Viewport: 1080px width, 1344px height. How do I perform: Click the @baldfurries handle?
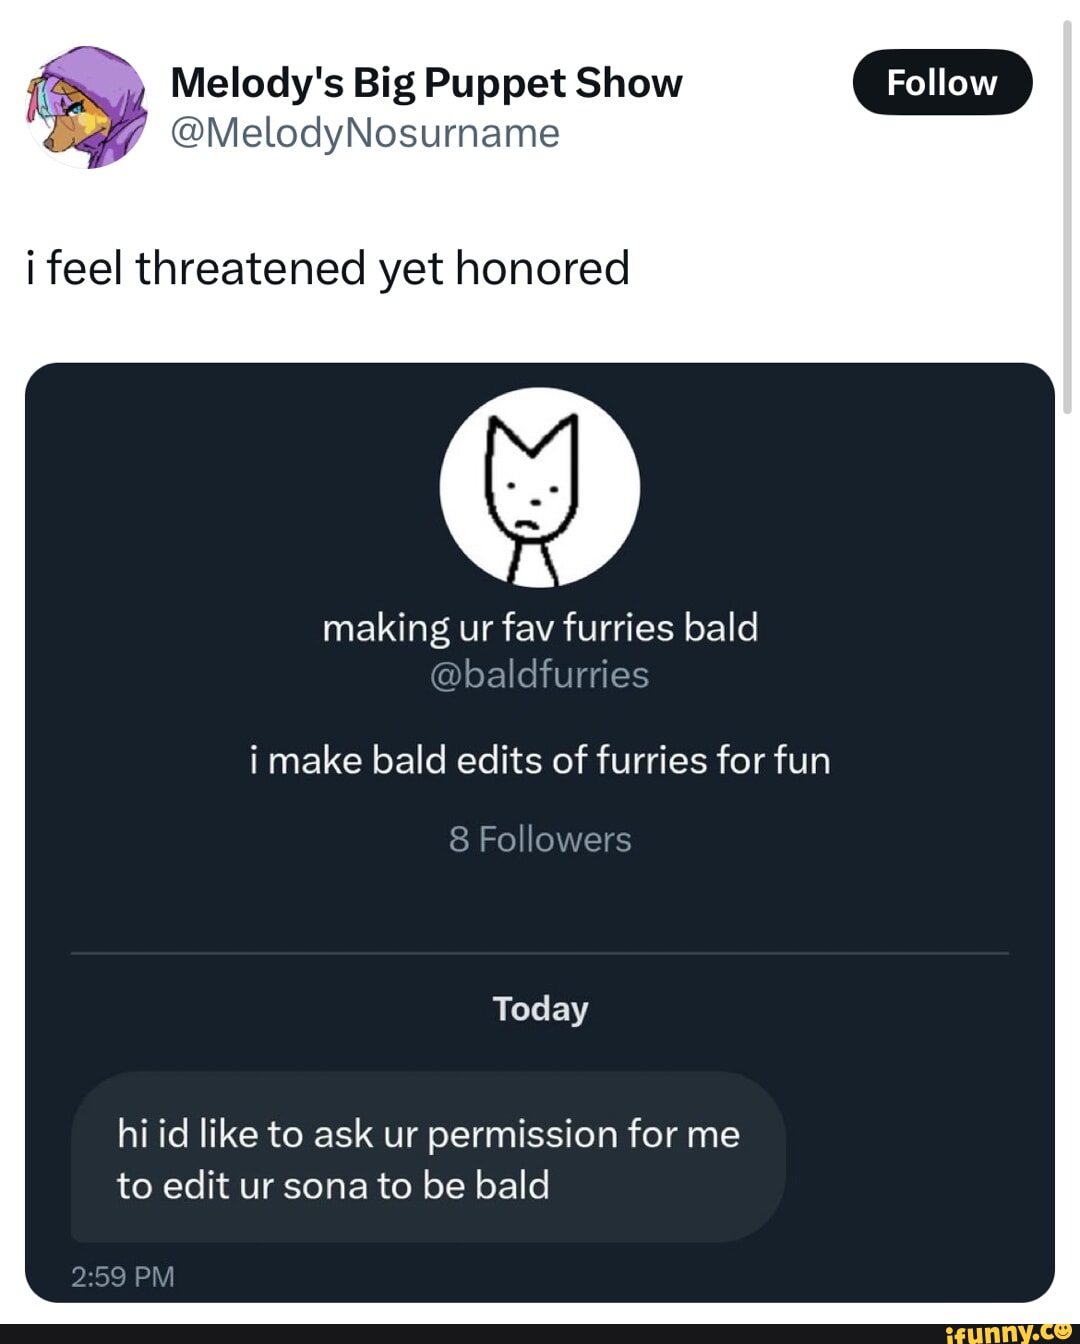coord(540,675)
